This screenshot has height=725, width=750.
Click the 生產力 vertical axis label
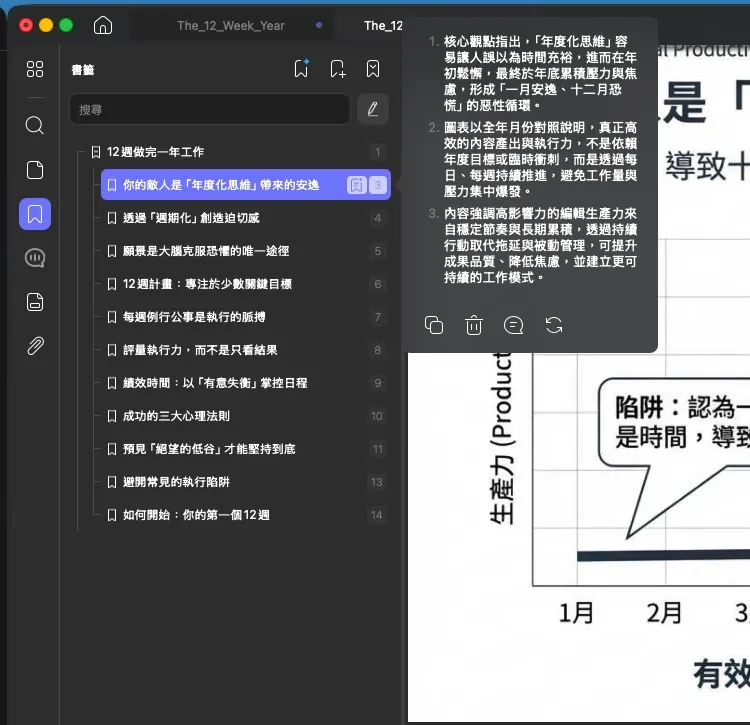pyautogui.click(x=501, y=438)
